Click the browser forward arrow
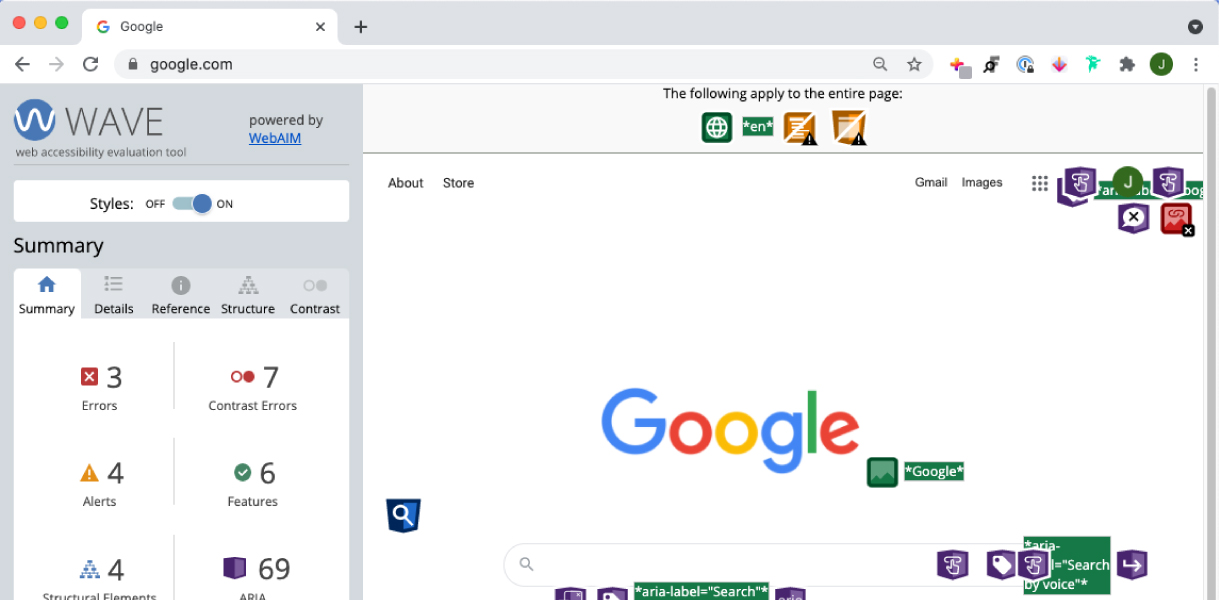The height and width of the screenshot is (600, 1220). point(56,64)
